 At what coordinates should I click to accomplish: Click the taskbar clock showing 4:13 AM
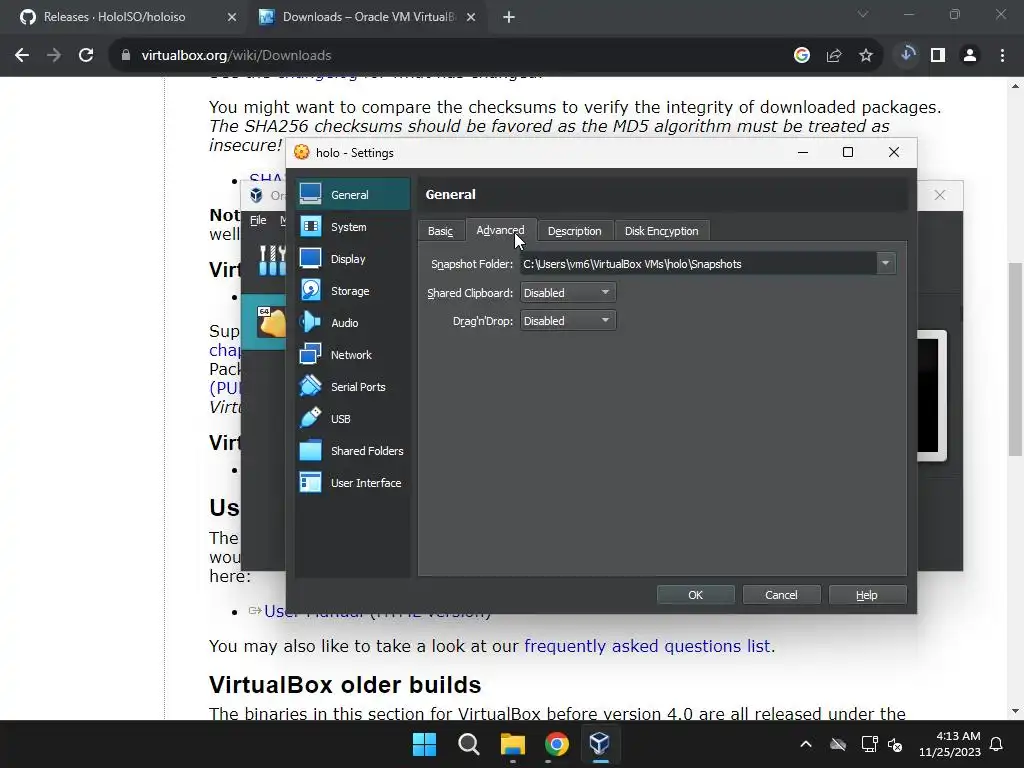click(950, 744)
